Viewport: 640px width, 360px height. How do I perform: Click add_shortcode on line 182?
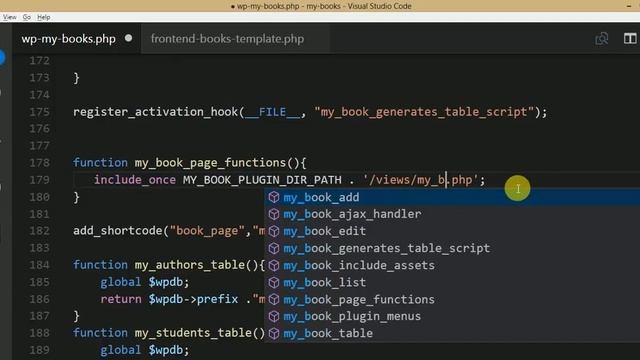(118, 231)
